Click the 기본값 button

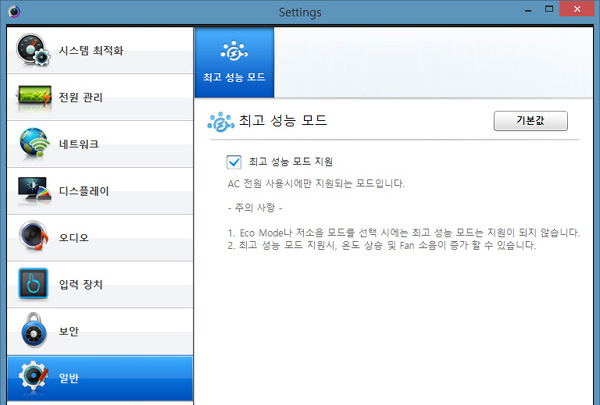point(530,121)
